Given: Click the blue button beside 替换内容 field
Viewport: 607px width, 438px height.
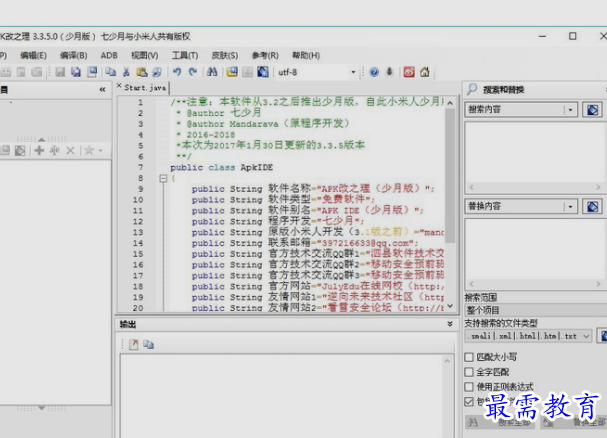Looking at the screenshot, I should pos(592,206).
